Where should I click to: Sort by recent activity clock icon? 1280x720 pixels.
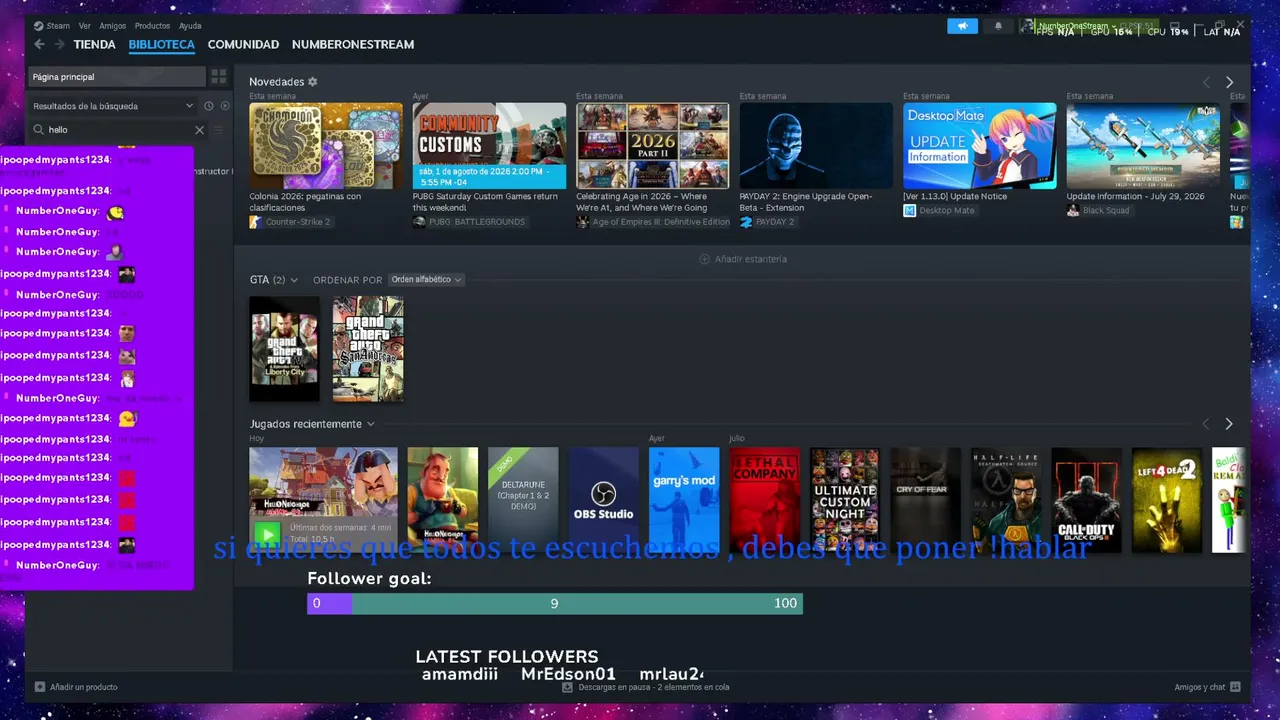[209, 106]
